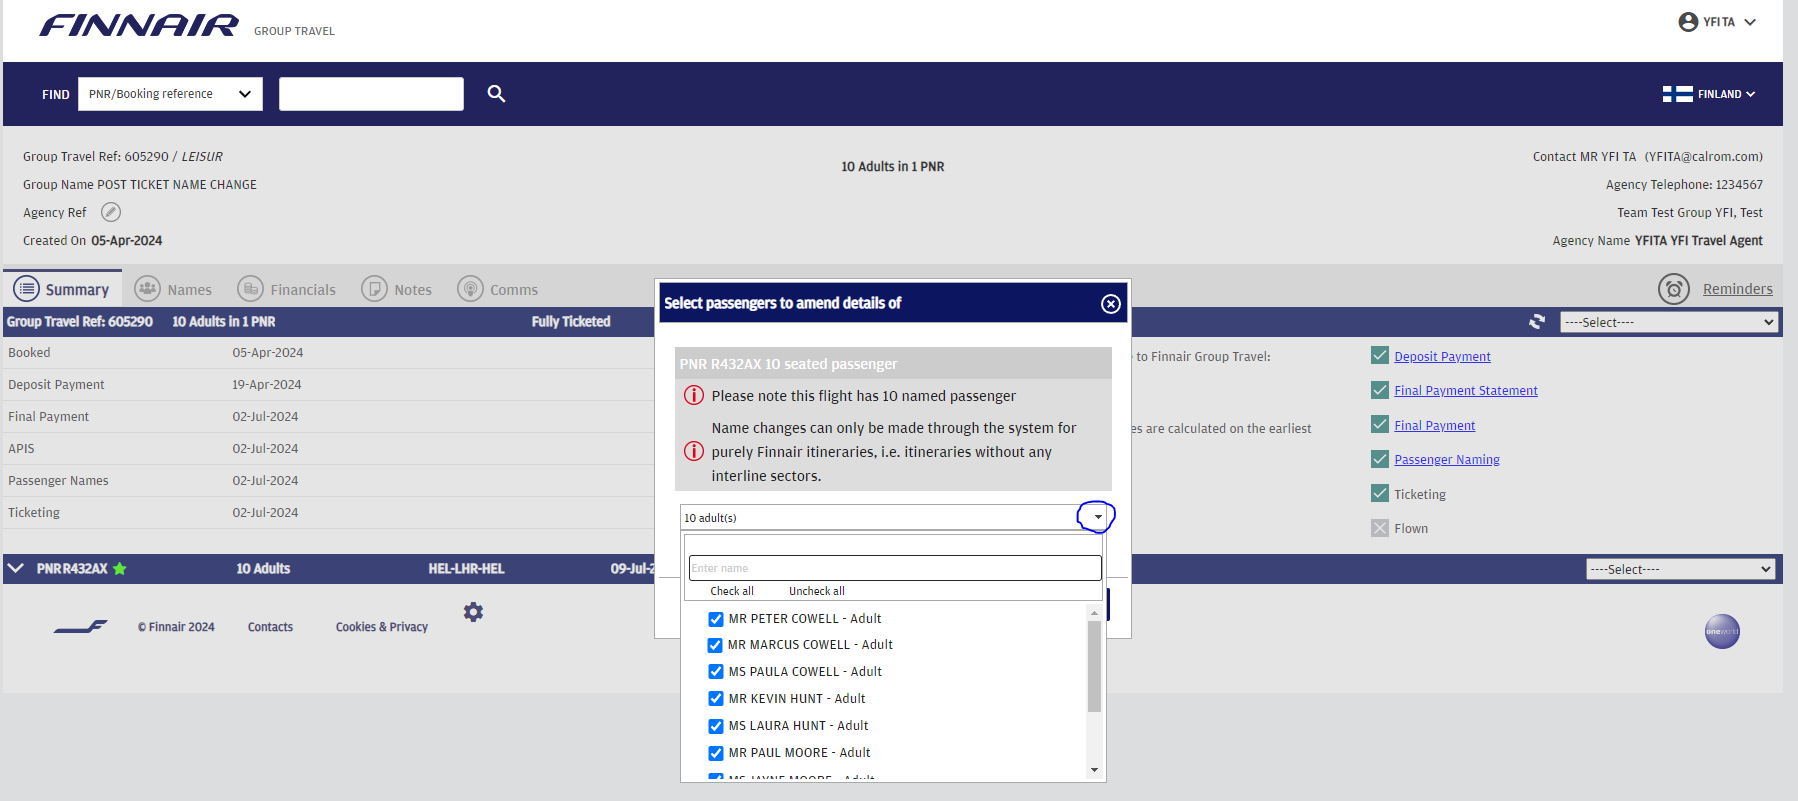This screenshot has height=801, width=1798.
Task: Click the Notes tab document icon
Action: coord(374,288)
